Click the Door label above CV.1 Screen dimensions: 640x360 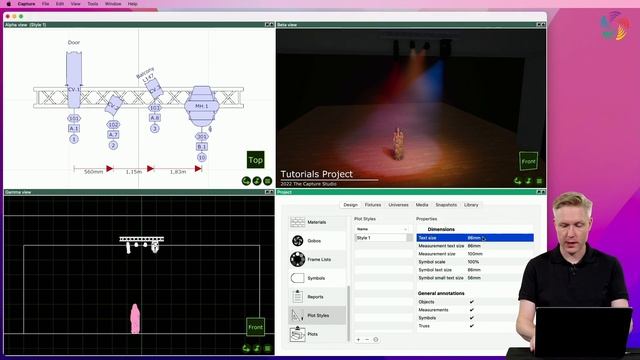(74, 42)
